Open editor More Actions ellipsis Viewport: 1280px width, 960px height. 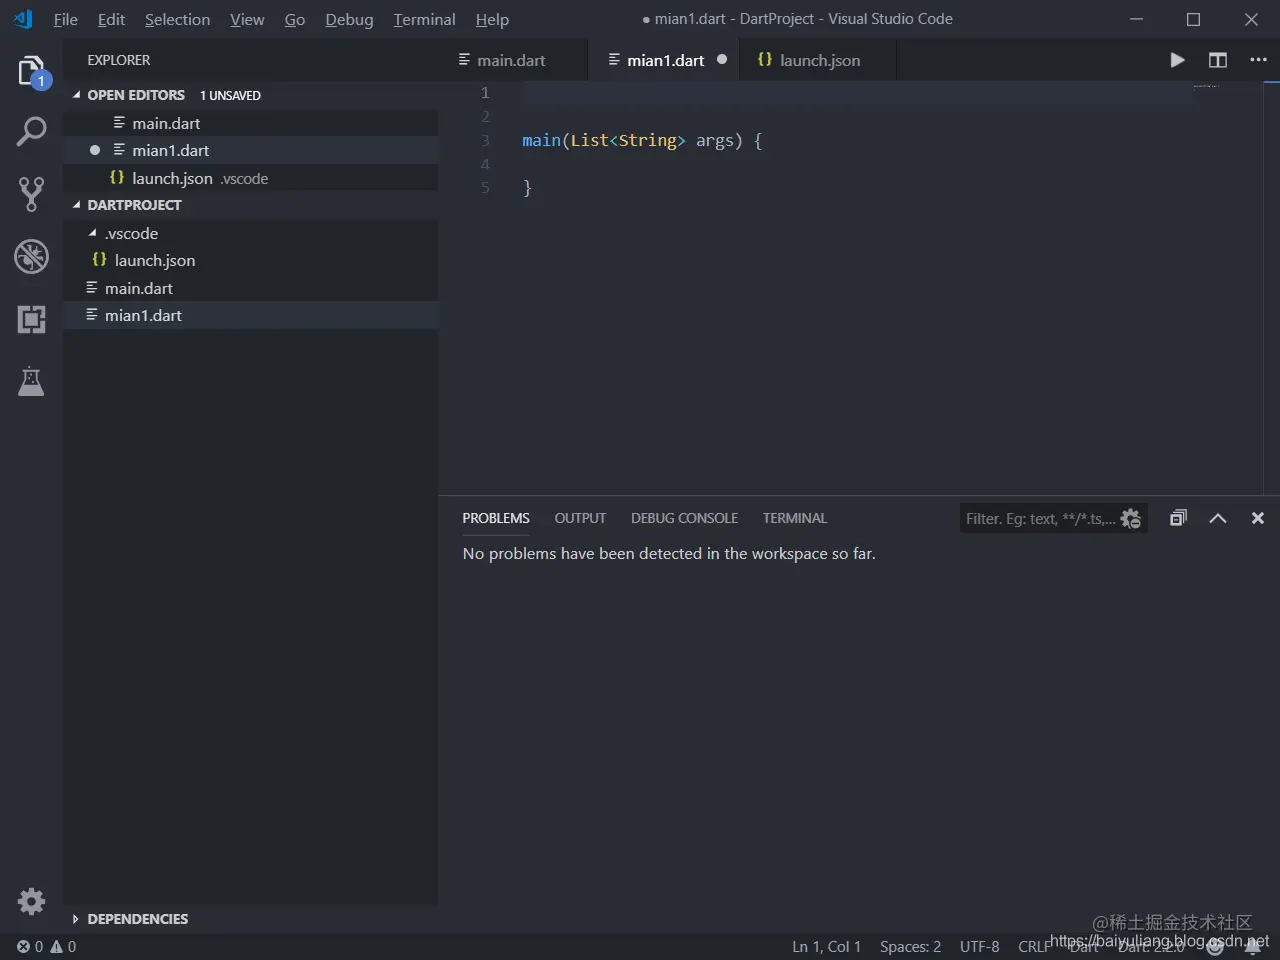1258,60
